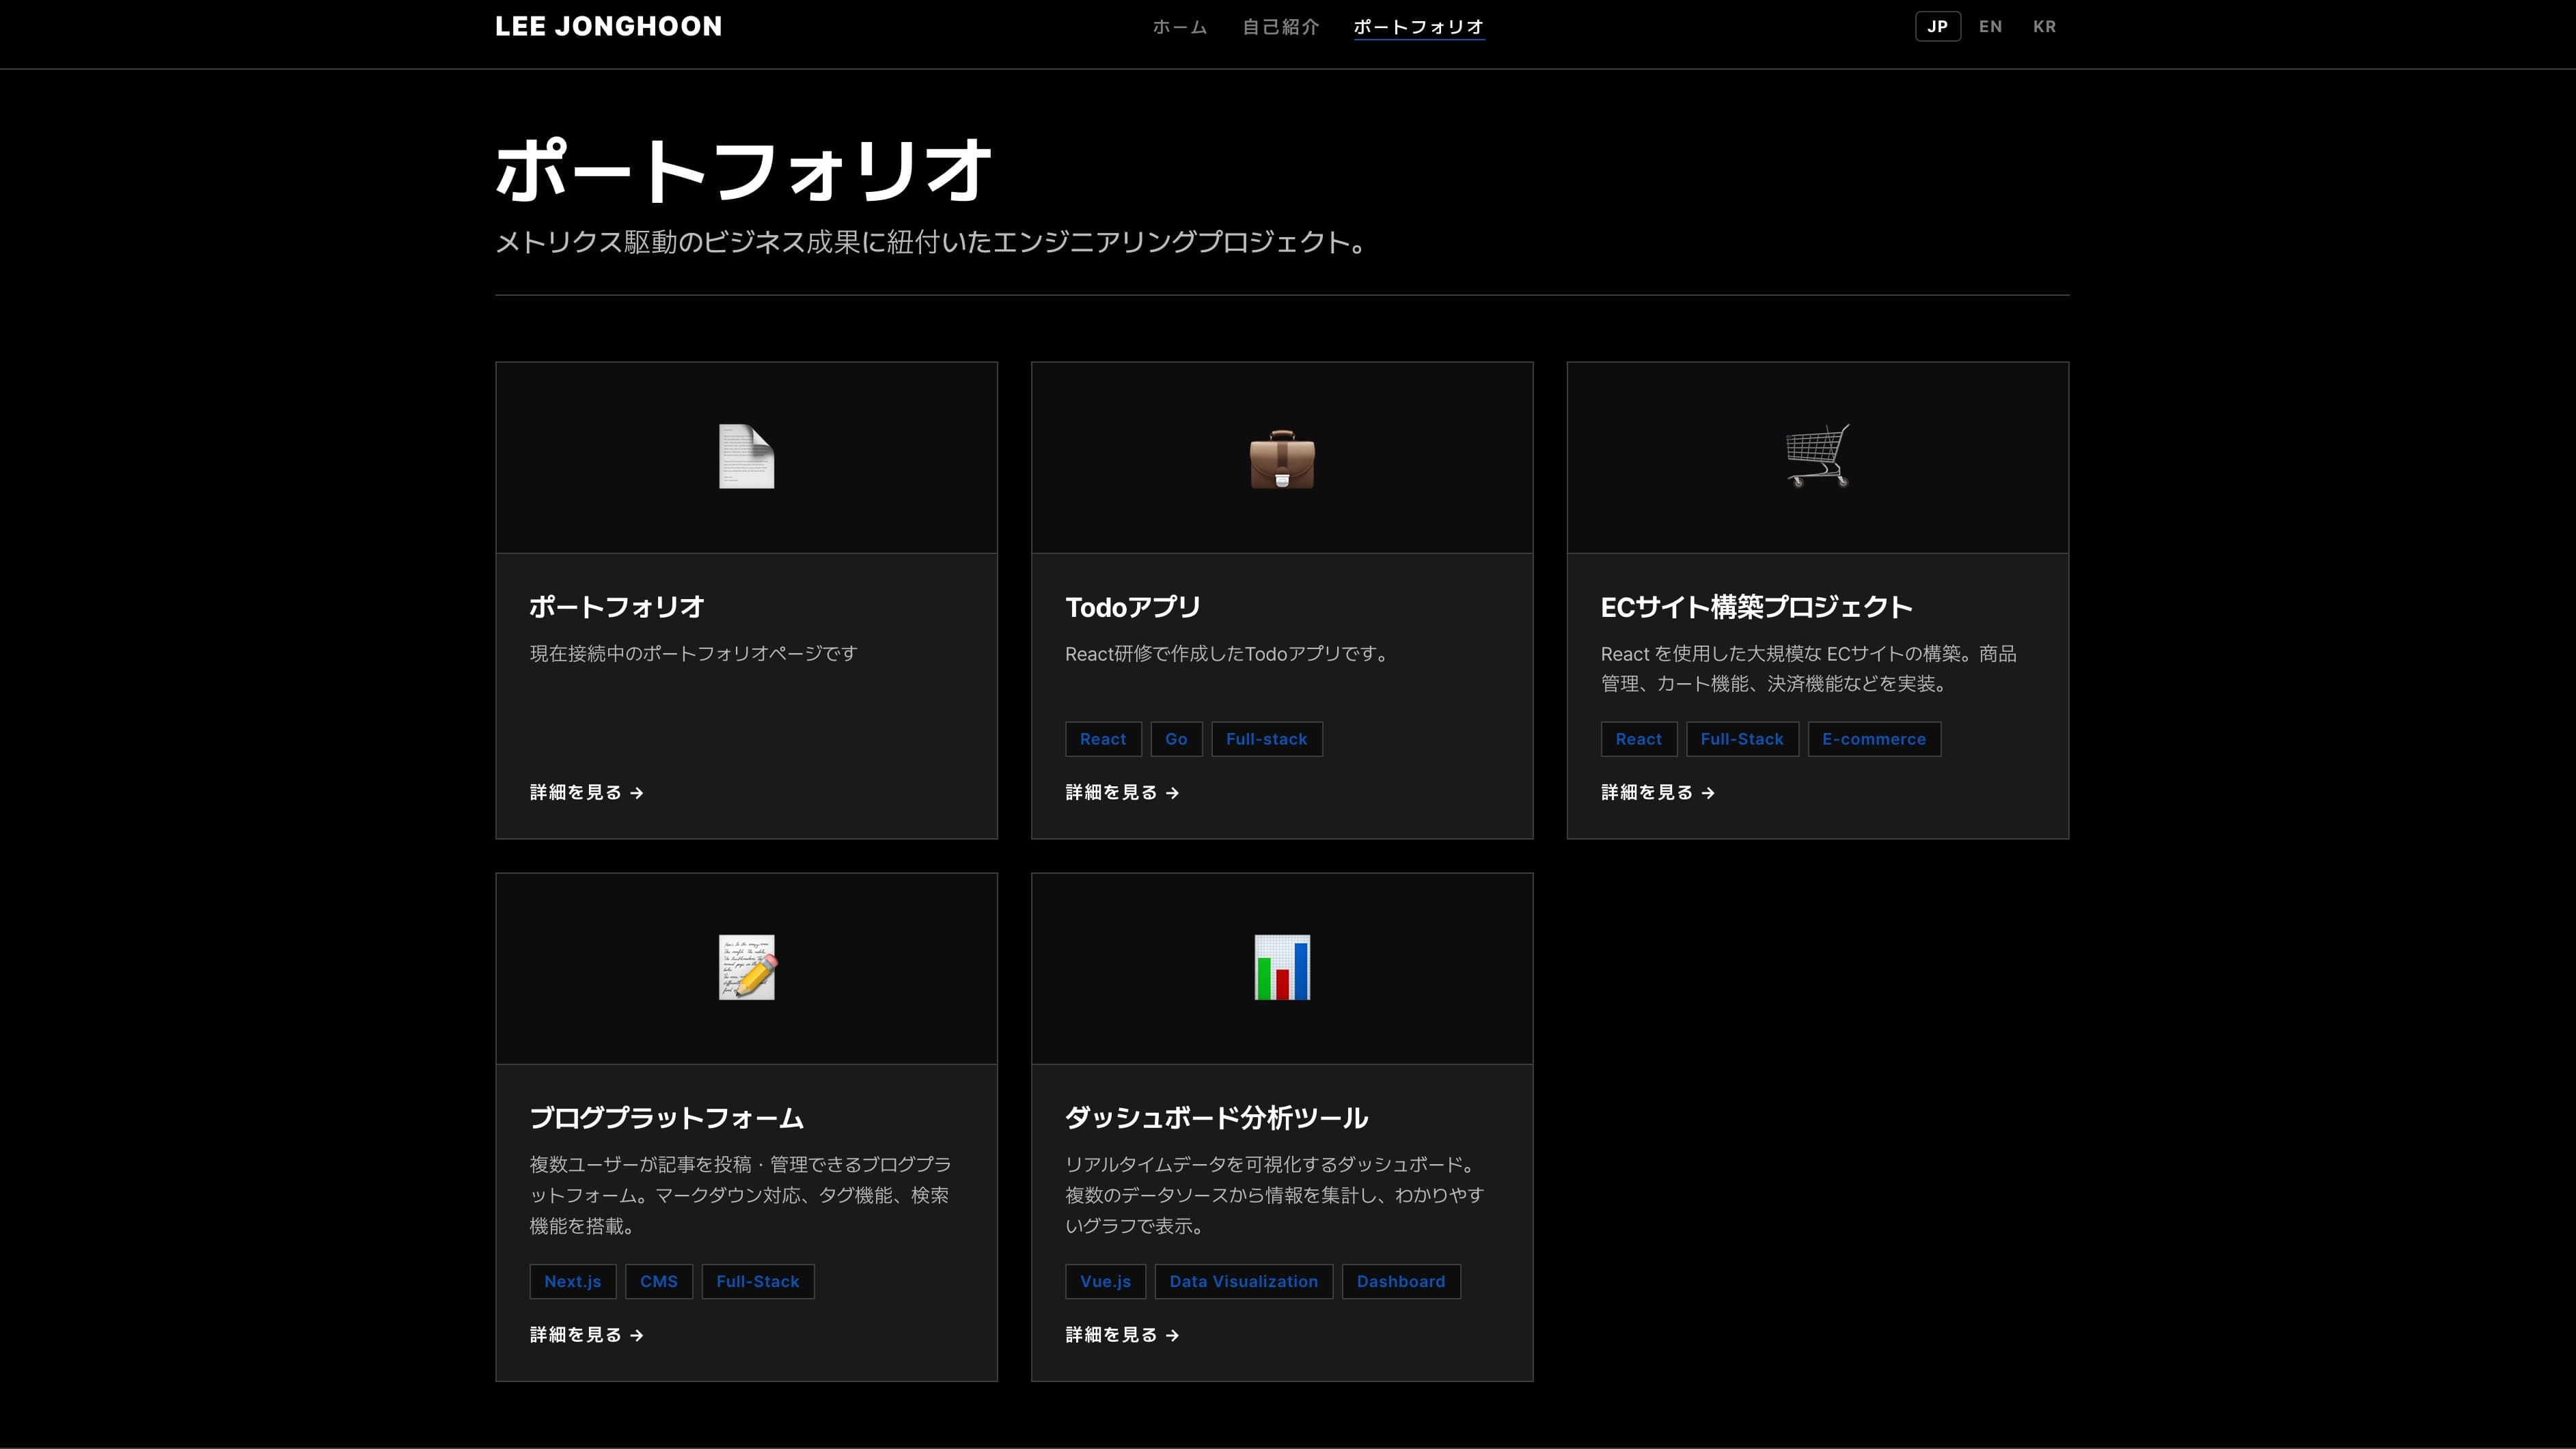
Task: Click the Full-Stack tag on ブログプラットフォーム card
Action: click(758, 1281)
